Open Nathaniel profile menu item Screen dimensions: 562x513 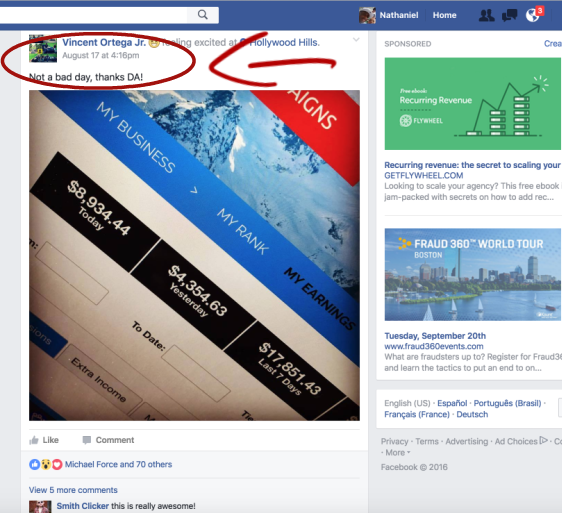click(399, 15)
